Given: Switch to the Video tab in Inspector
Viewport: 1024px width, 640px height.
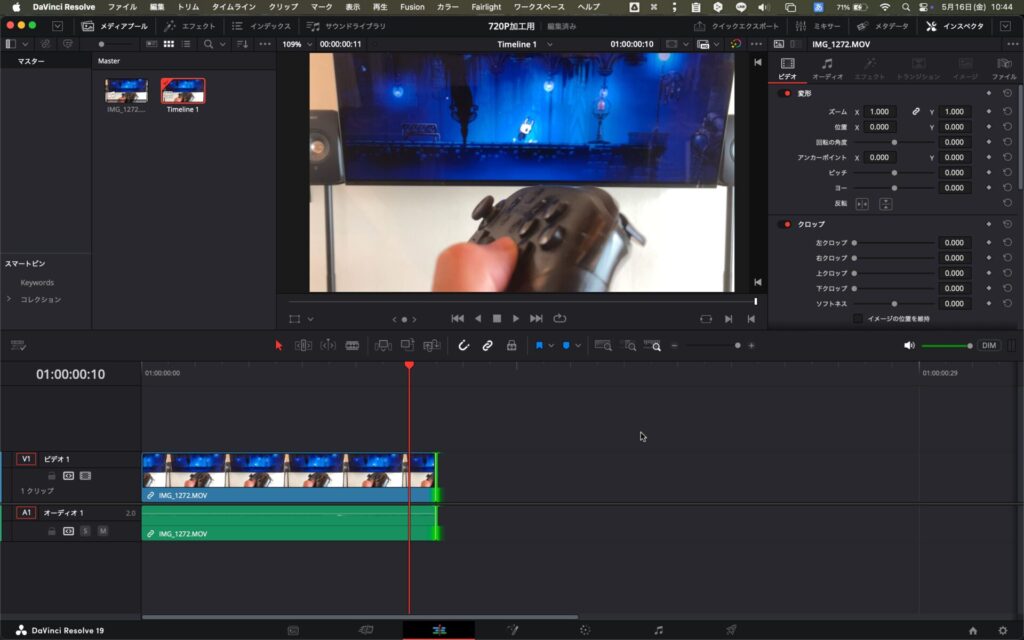Looking at the screenshot, I should pyautogui.click(x=788, y=69).
